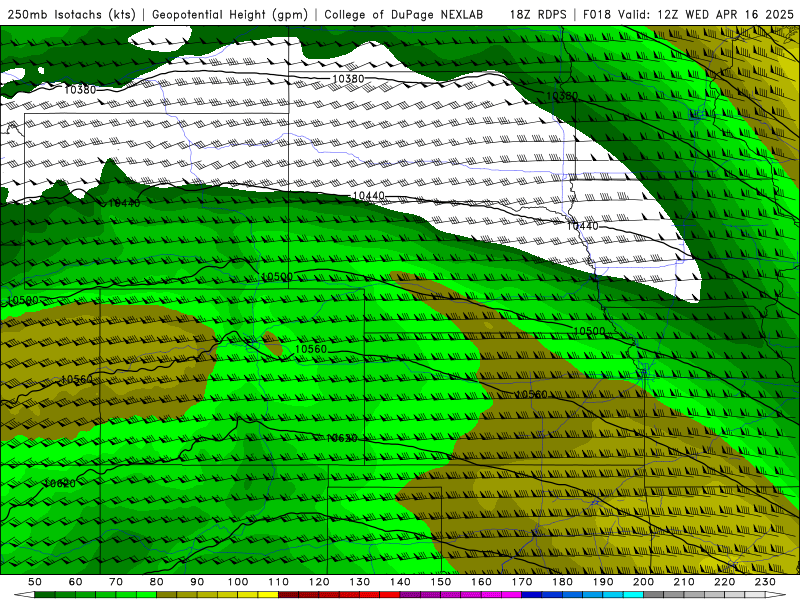Click the 'F018' forecast hour label

pyautogui.click(x=597, y=14)
